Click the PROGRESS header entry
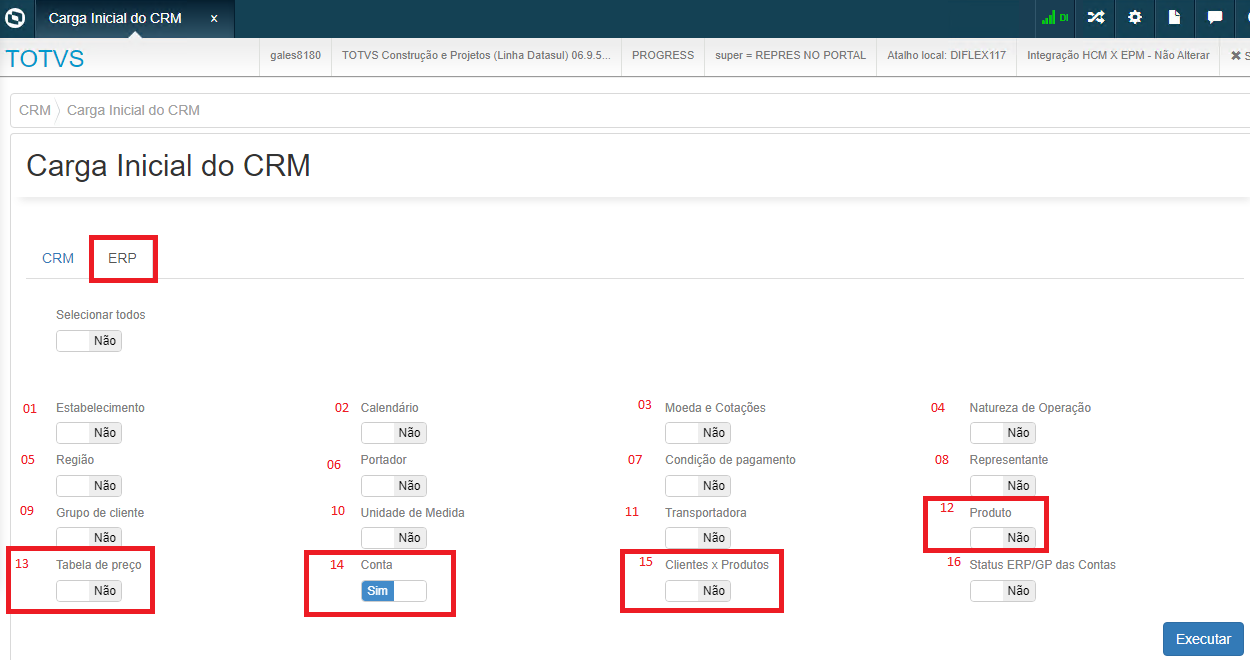 click(x=663, y=56)
